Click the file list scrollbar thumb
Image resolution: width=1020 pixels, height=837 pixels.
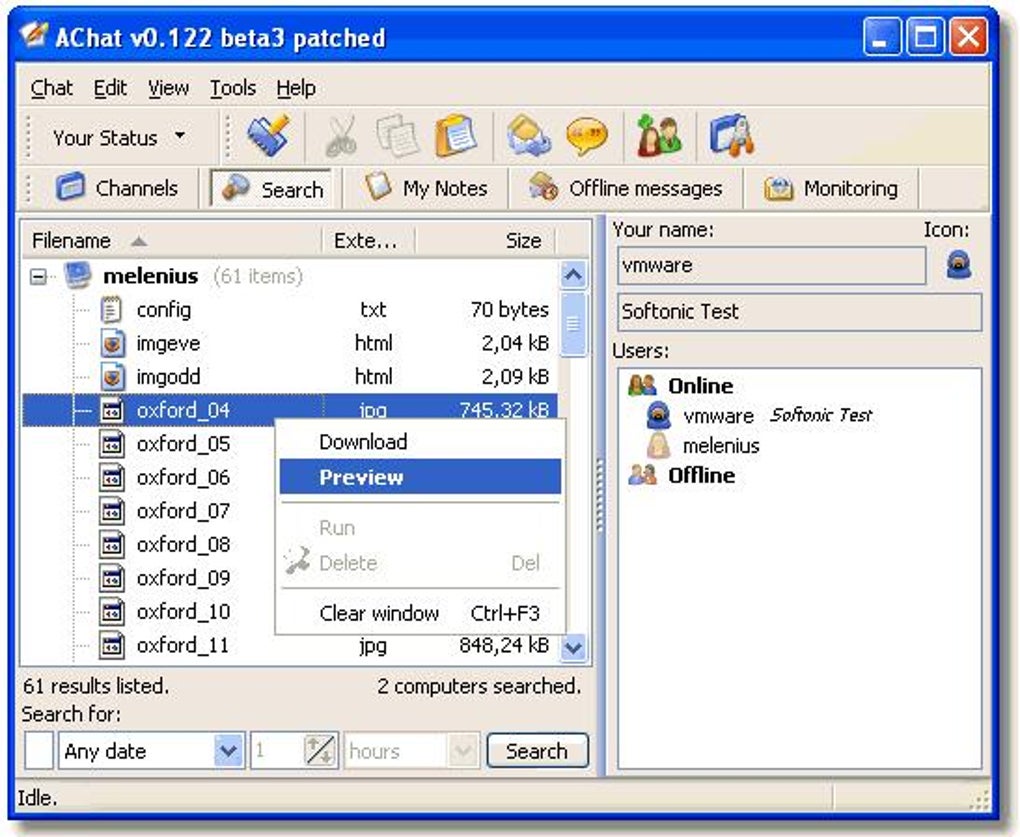point(573,324)
